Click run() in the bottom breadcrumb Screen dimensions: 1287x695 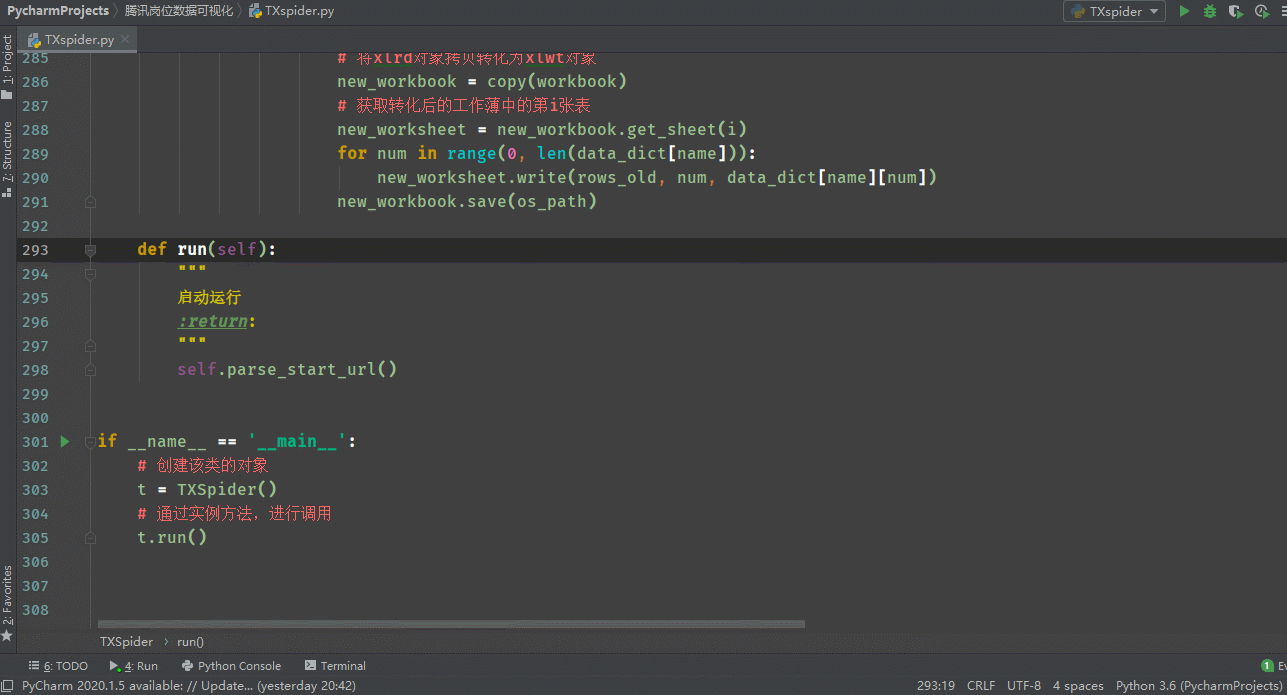point(190,642)
